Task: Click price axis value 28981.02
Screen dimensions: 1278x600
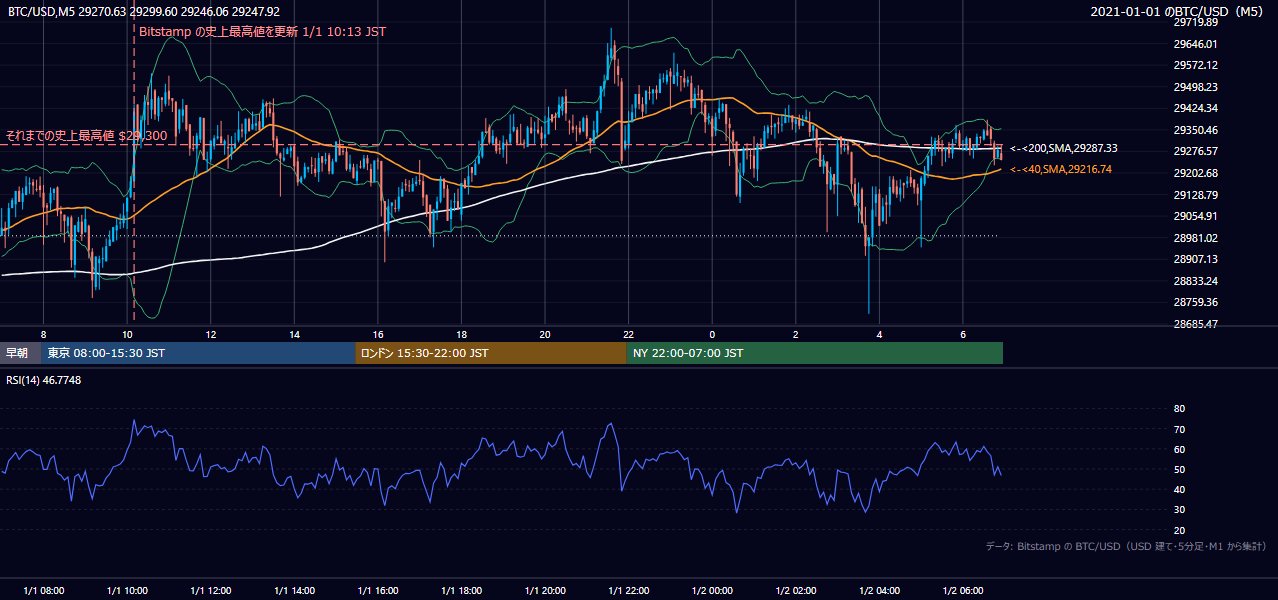Action: pos(1196,238)
